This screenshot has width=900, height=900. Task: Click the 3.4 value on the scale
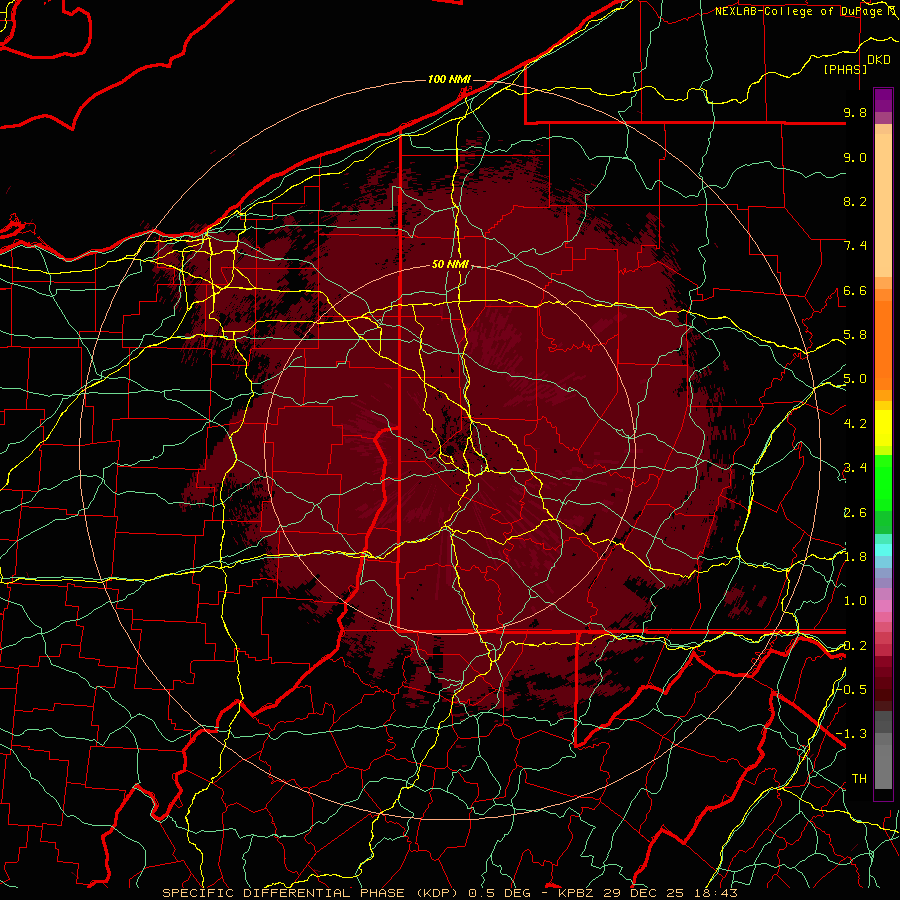click(855, 468)
